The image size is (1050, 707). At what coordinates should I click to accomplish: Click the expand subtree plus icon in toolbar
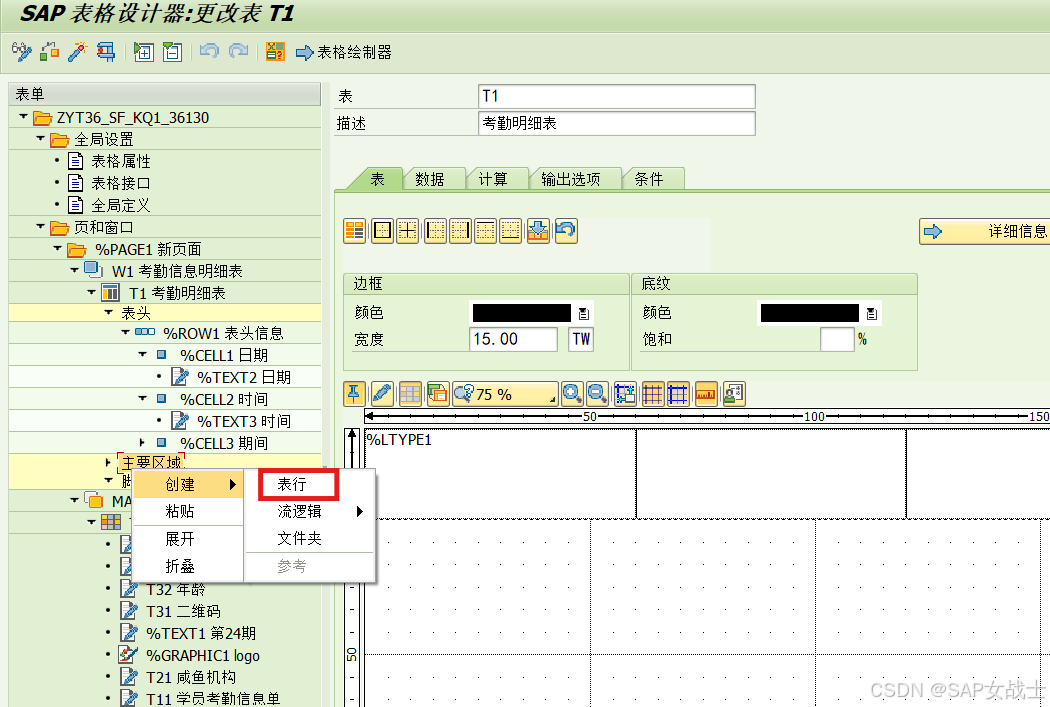[x=143, y=52]
